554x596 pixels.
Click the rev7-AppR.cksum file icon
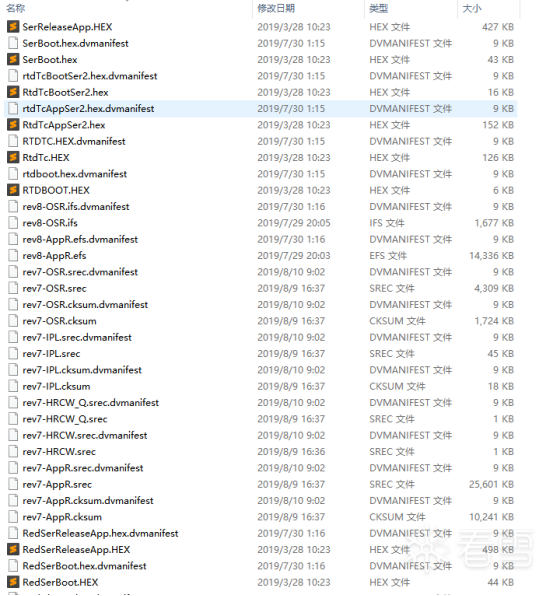[x=13, y=517]
